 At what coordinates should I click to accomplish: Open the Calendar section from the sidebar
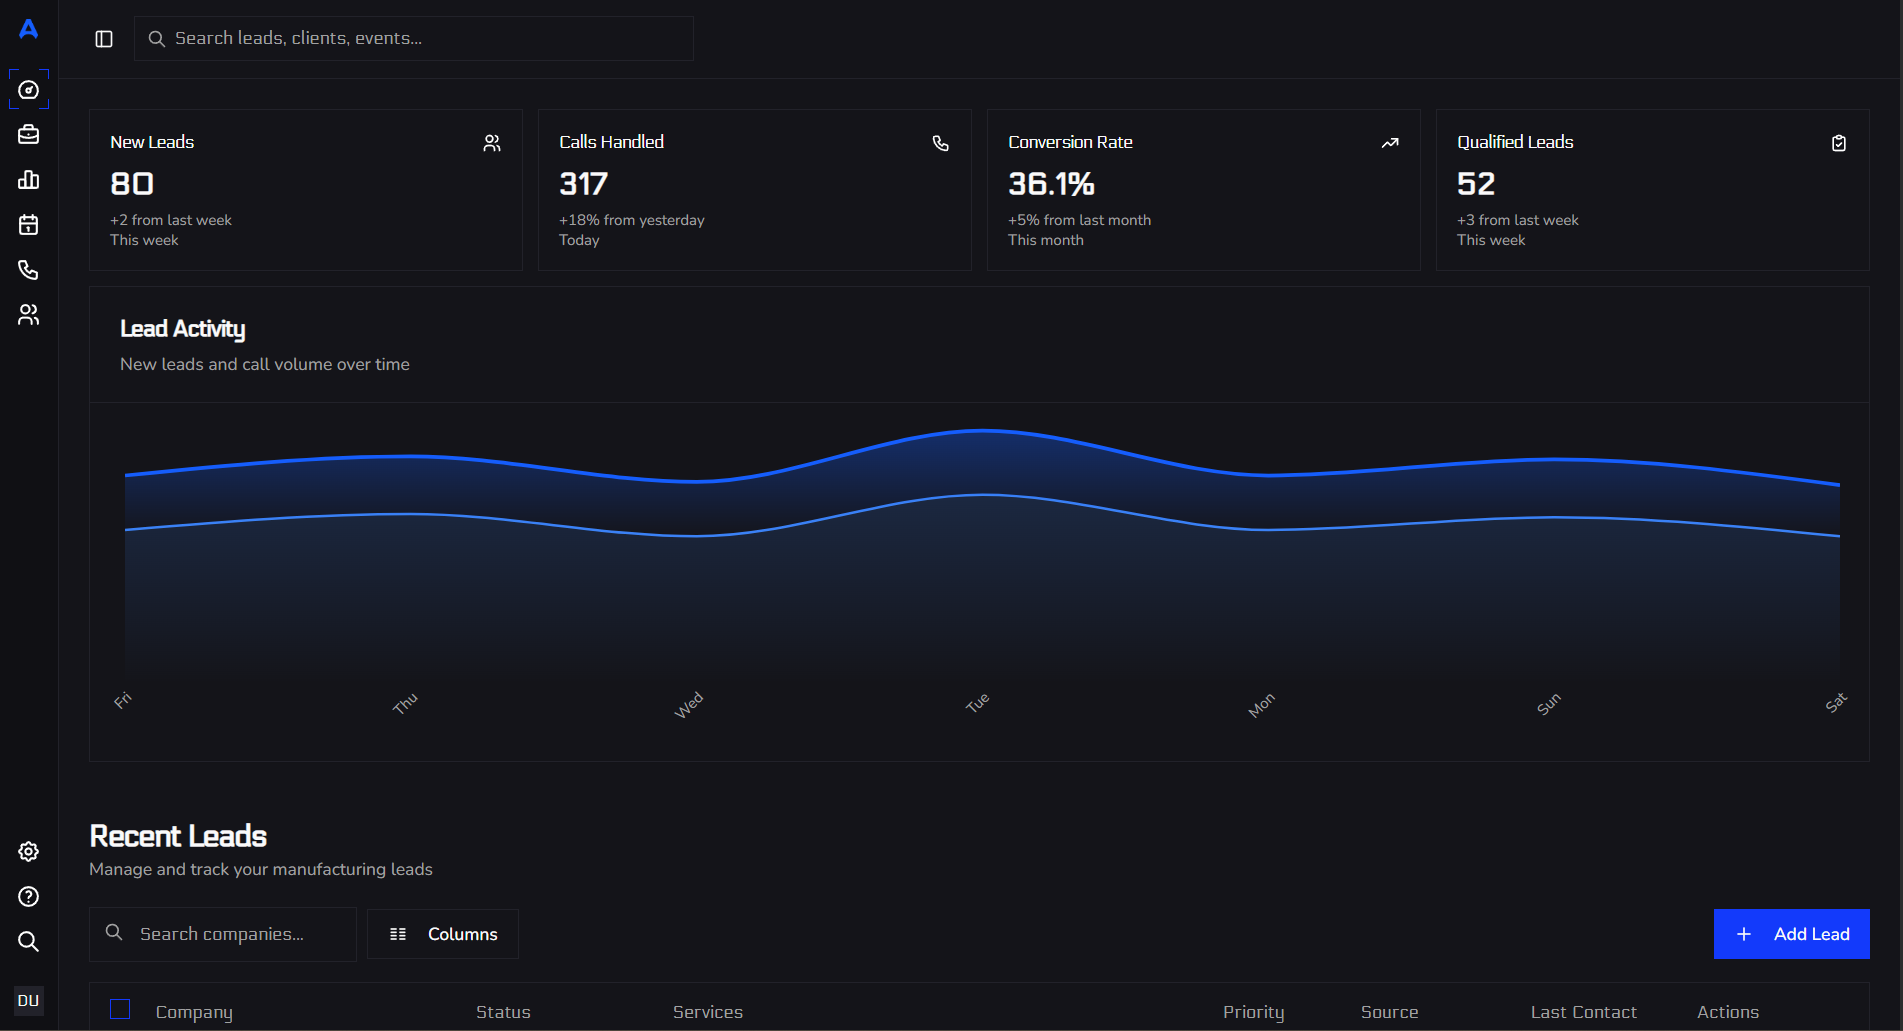(29, 224)
